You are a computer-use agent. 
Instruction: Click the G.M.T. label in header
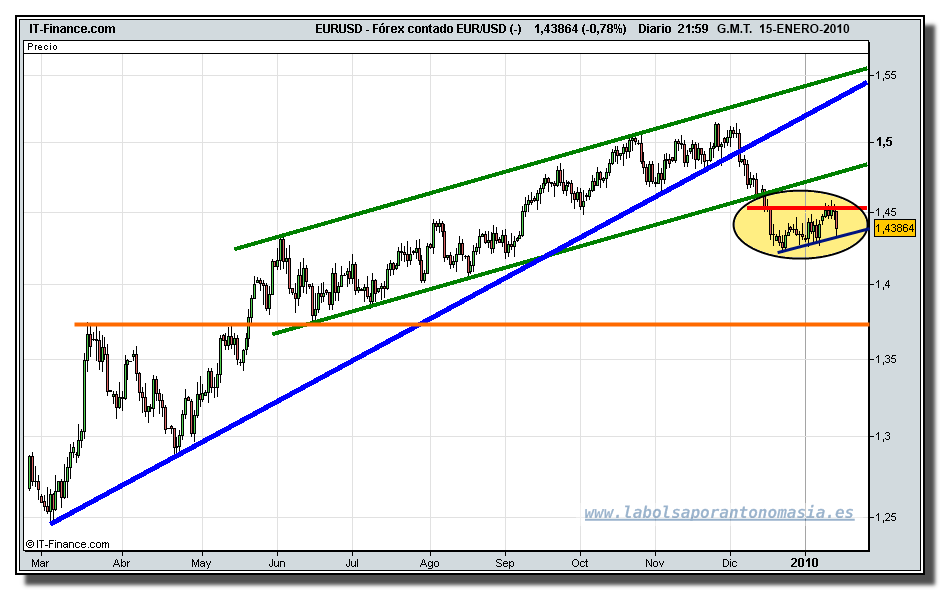coord(734,29)
